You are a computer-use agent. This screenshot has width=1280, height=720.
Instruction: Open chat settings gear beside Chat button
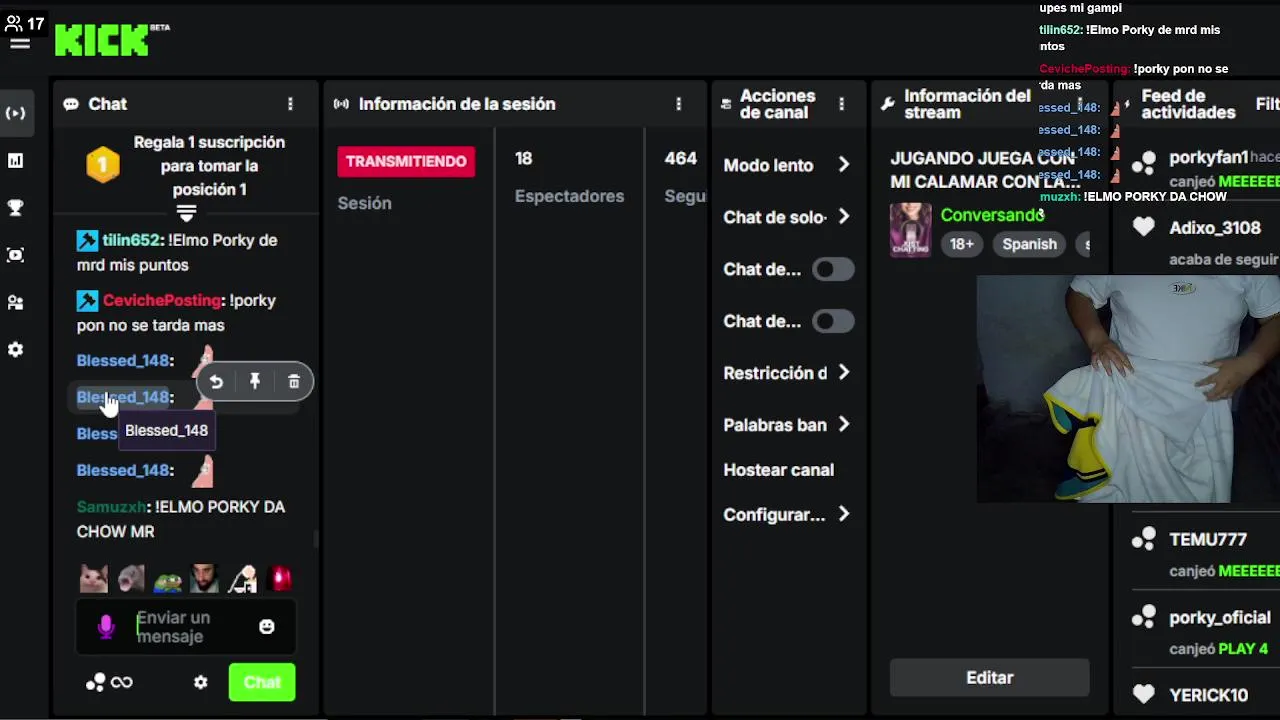[201, 682]
